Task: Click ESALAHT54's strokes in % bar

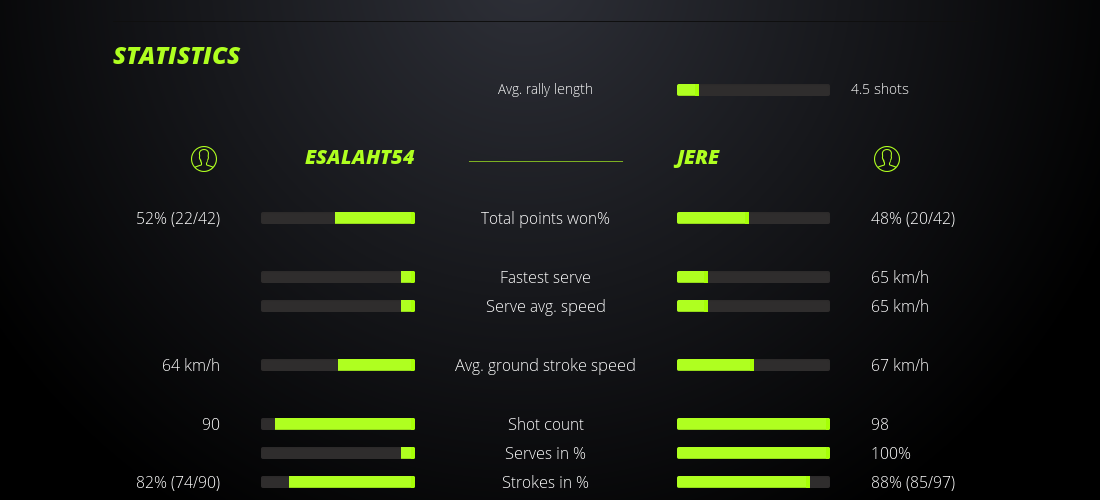Action: [338, 482]
